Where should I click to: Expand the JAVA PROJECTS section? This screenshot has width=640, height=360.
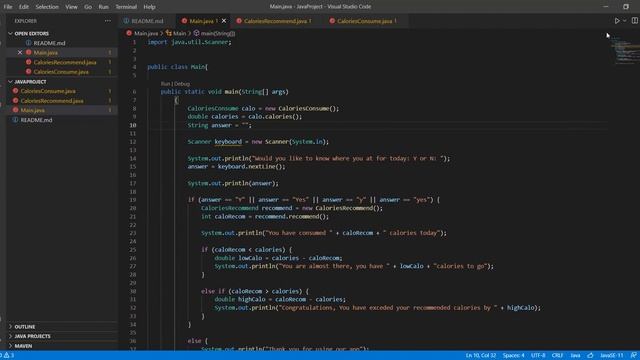coord(32,336)
